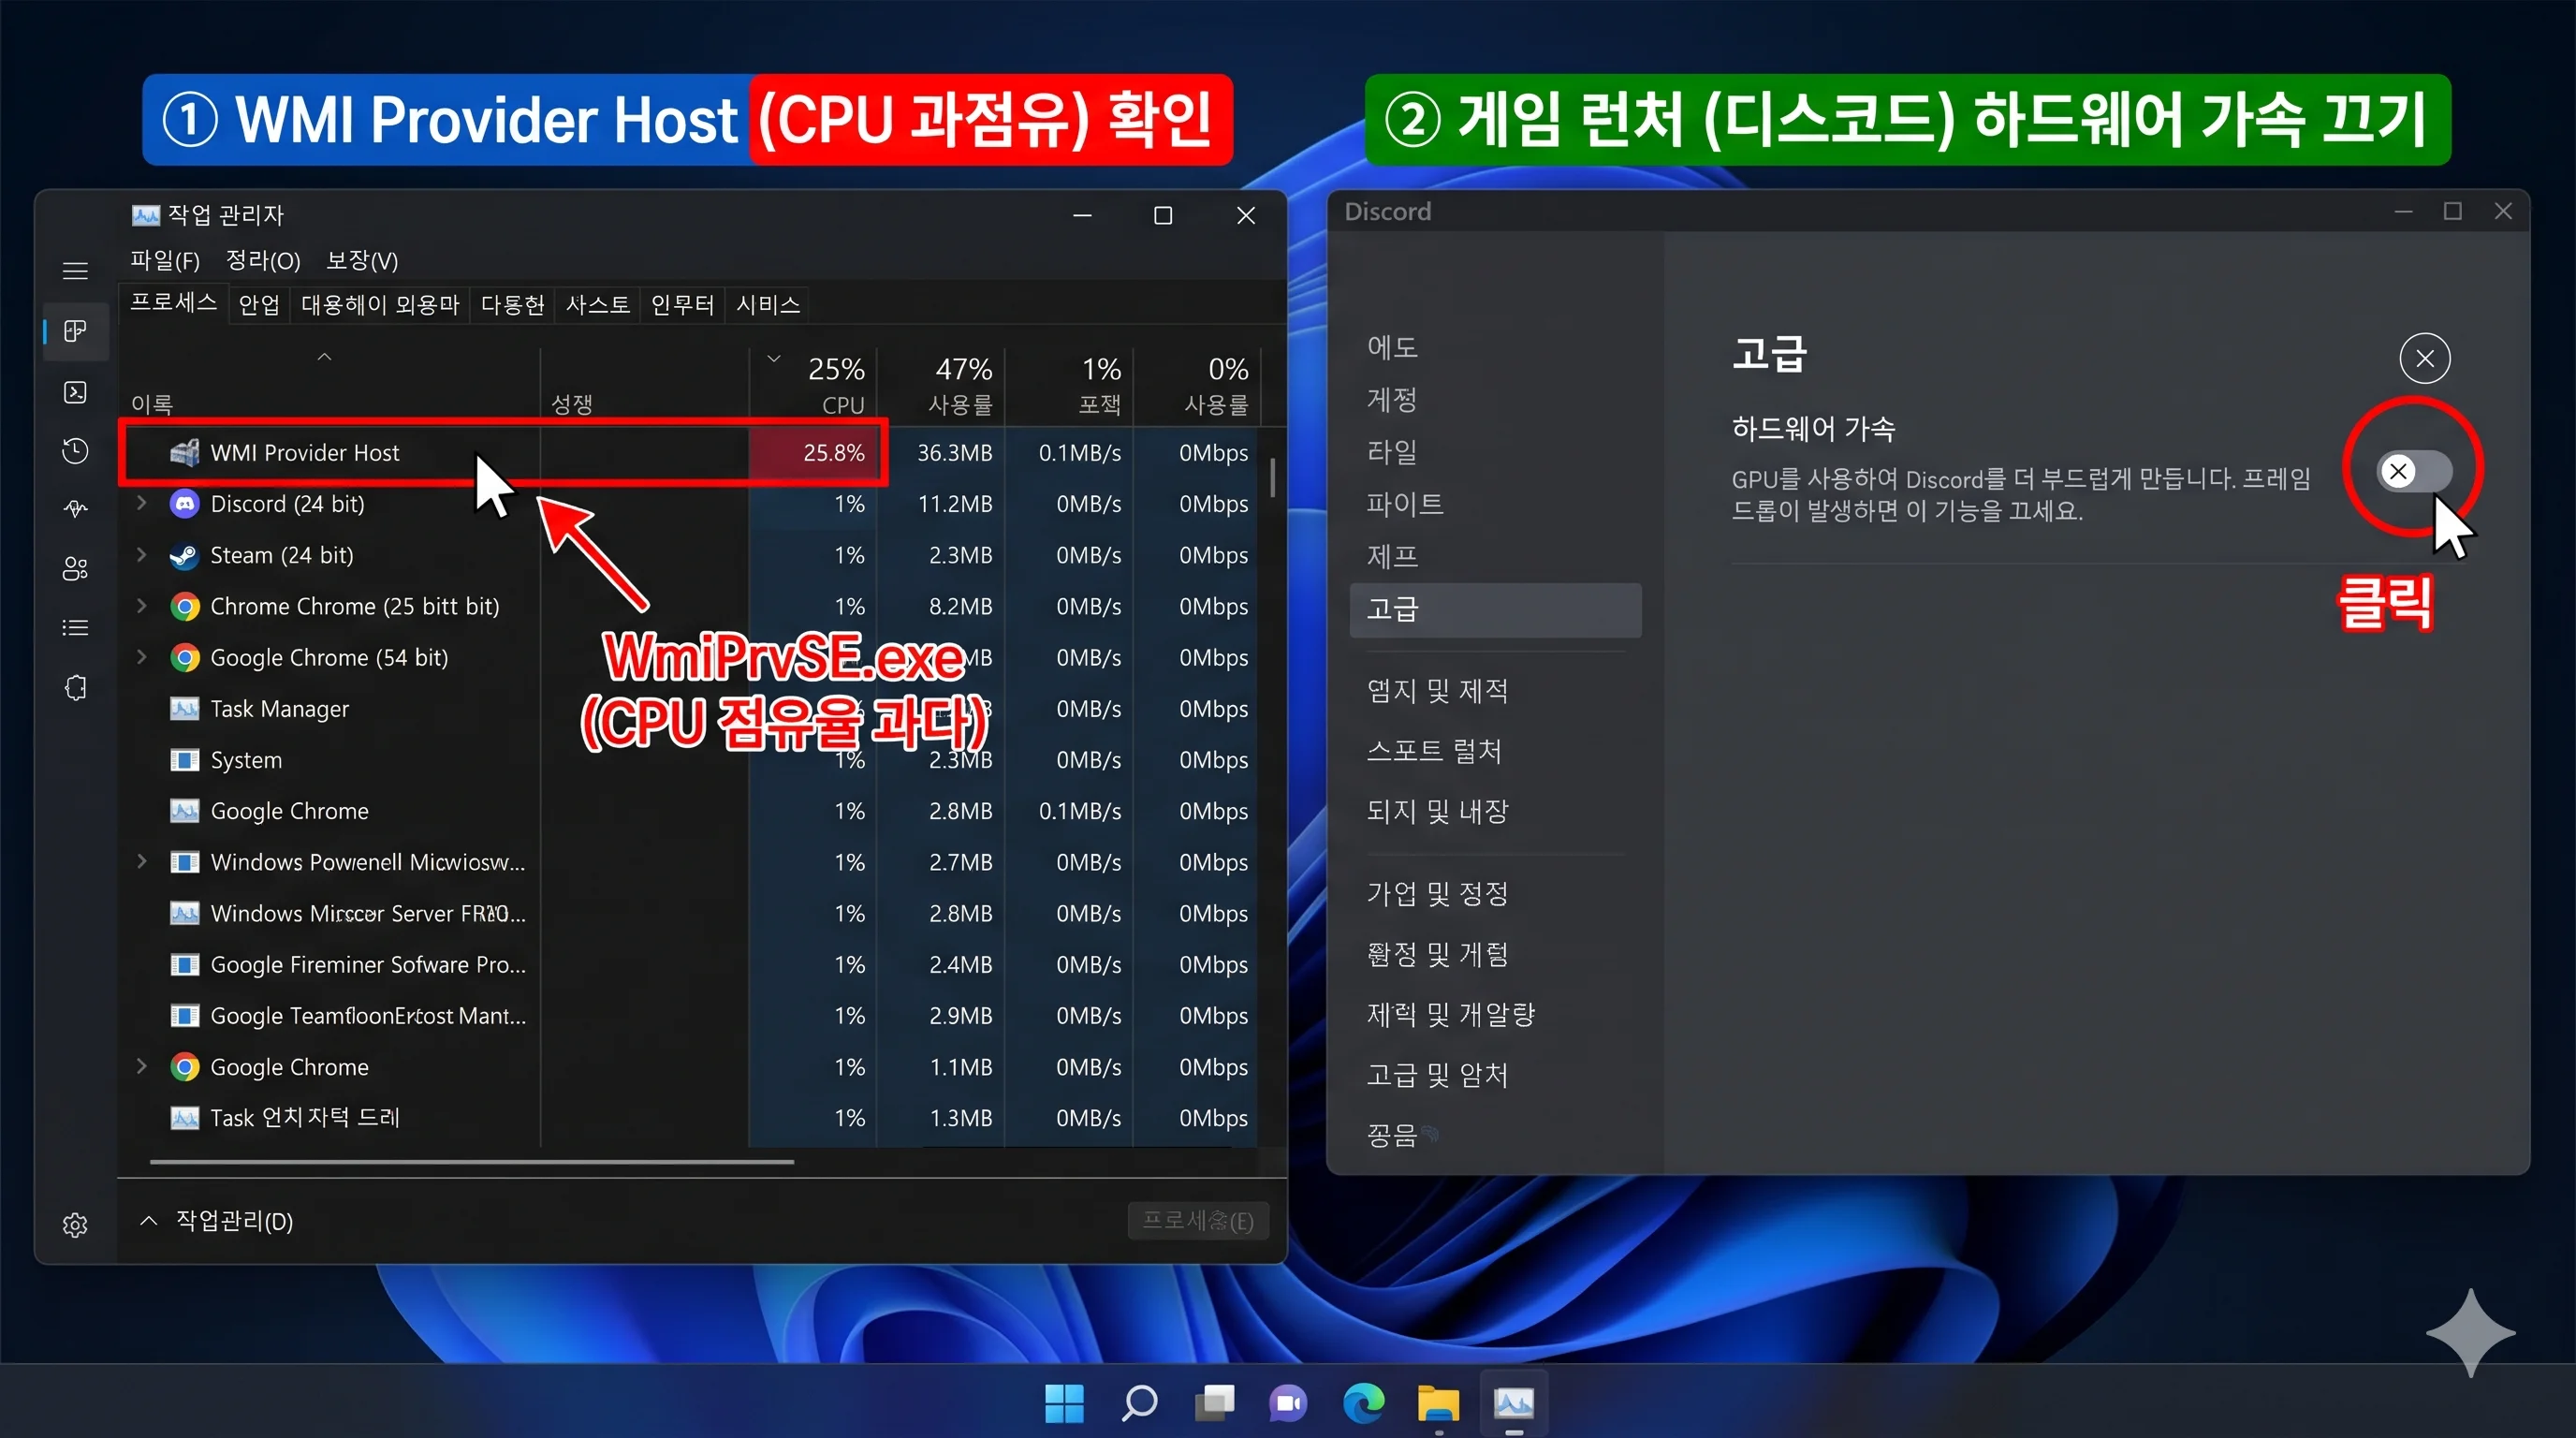The width and height of the screenshot is (2576, 1438).
Task: Sort by the 47% memory column header
Action: click(941, 384)
